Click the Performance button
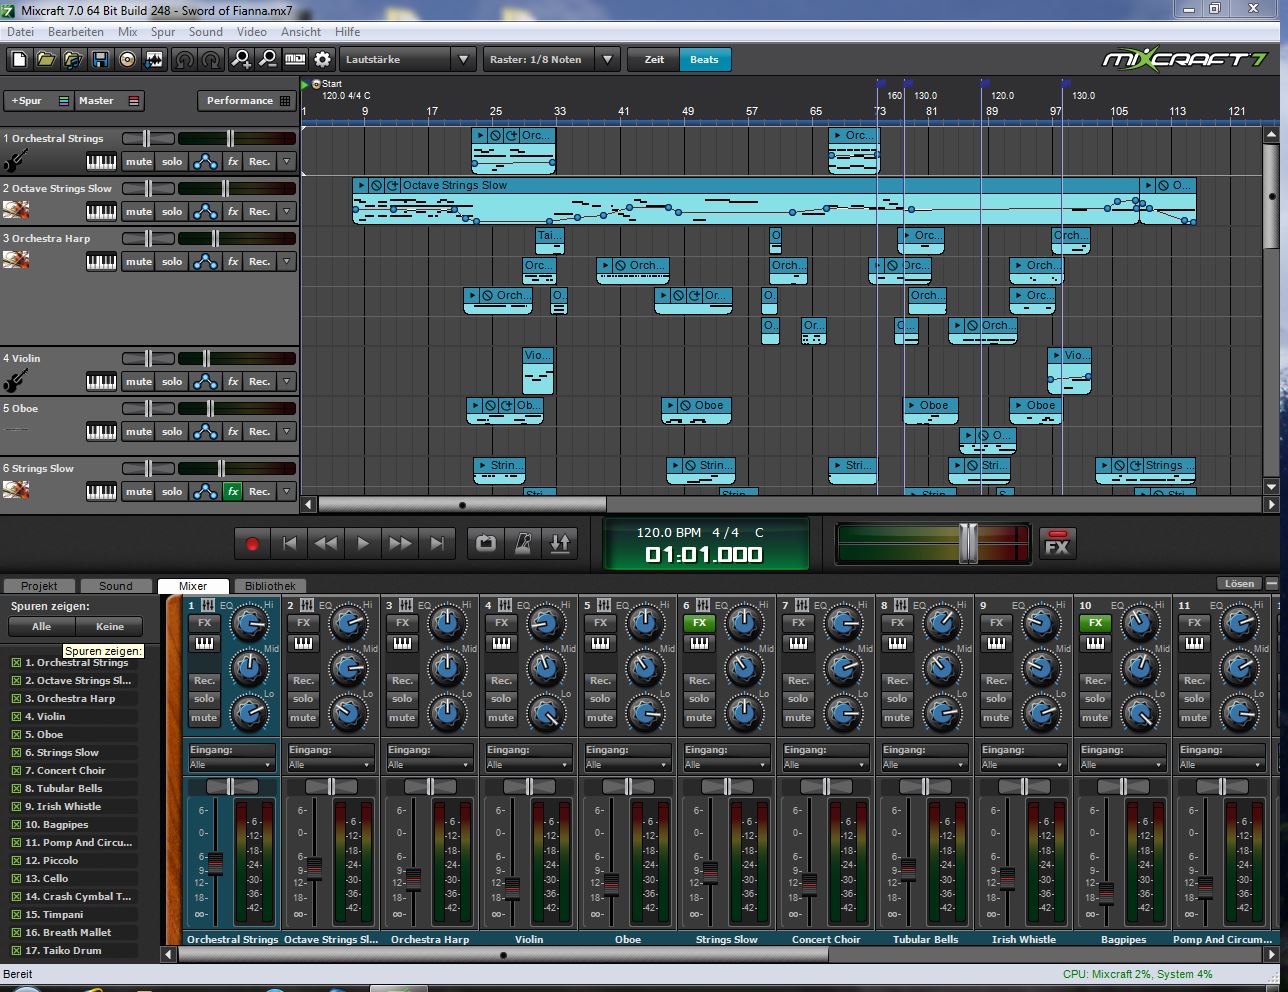The height and width of the screenshot is (992, 1288). (x=247, y=101)
